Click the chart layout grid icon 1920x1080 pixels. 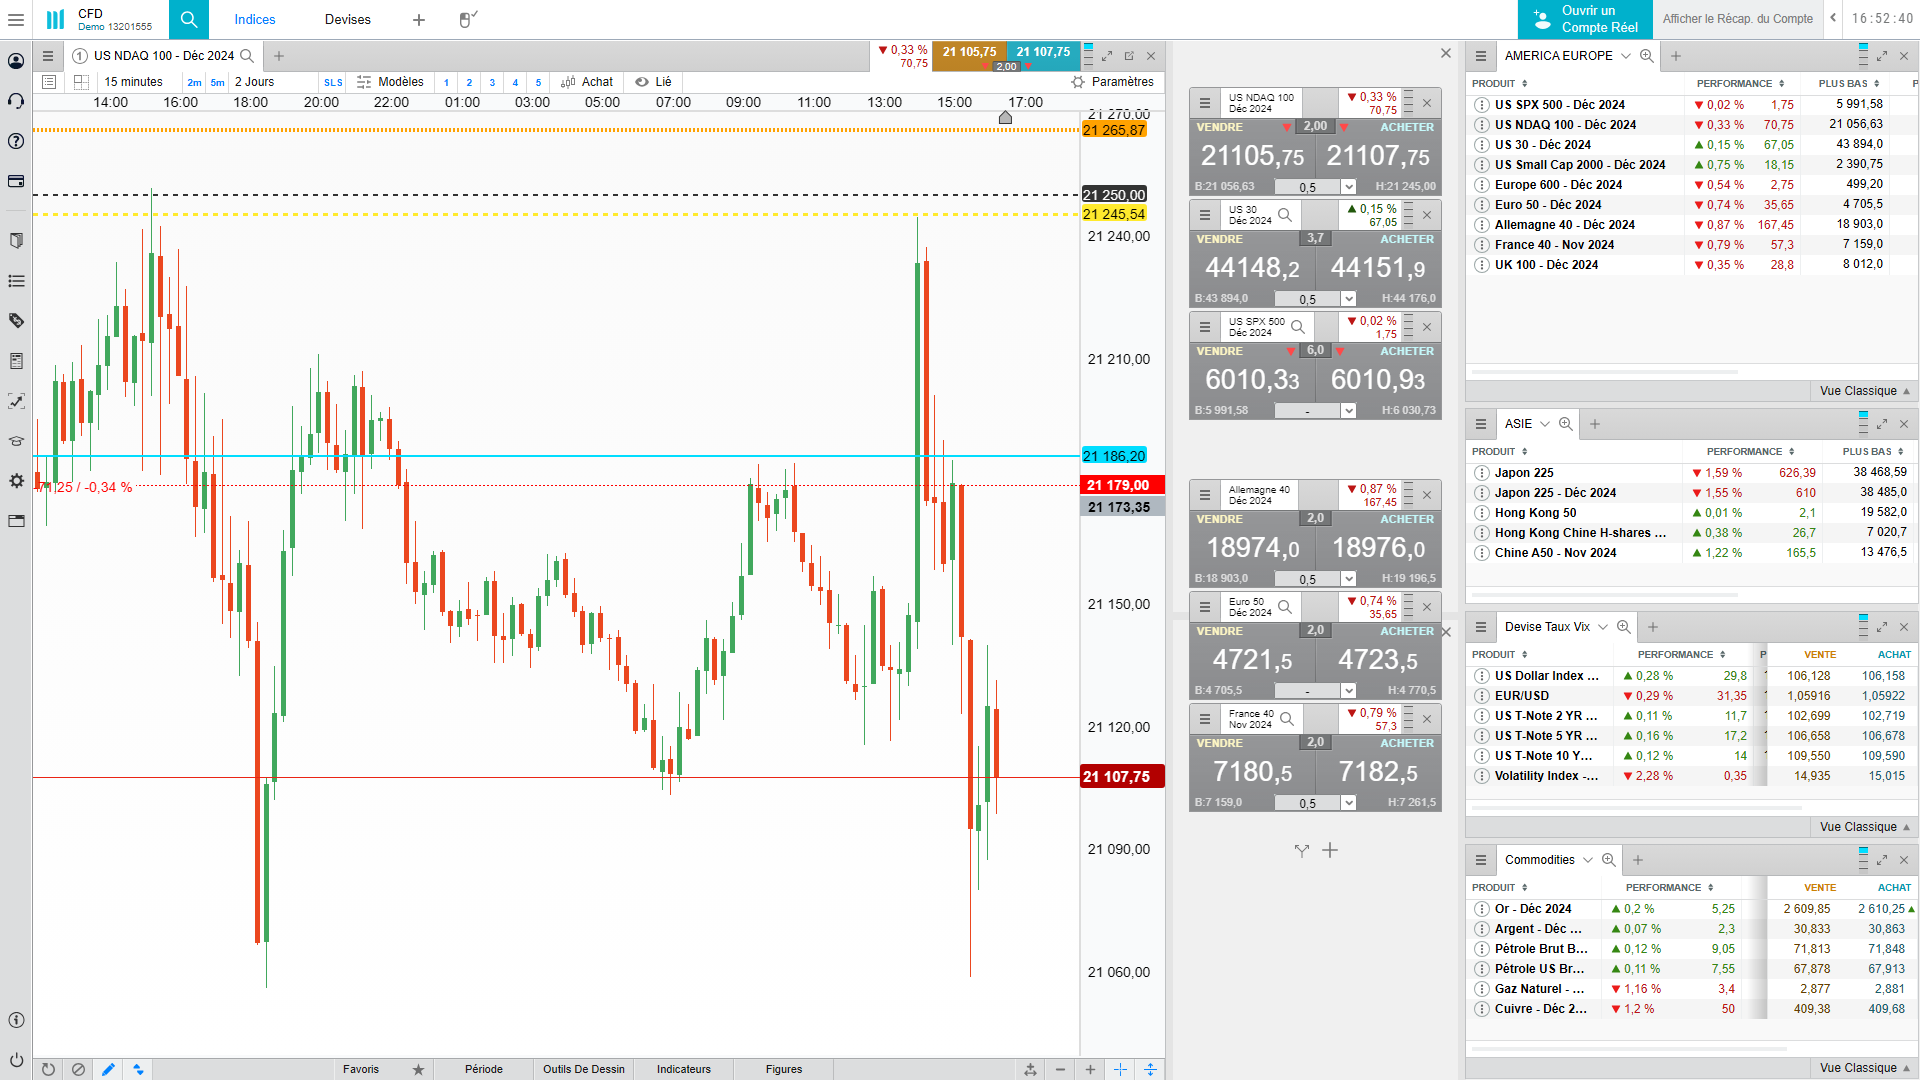(81, 82)
